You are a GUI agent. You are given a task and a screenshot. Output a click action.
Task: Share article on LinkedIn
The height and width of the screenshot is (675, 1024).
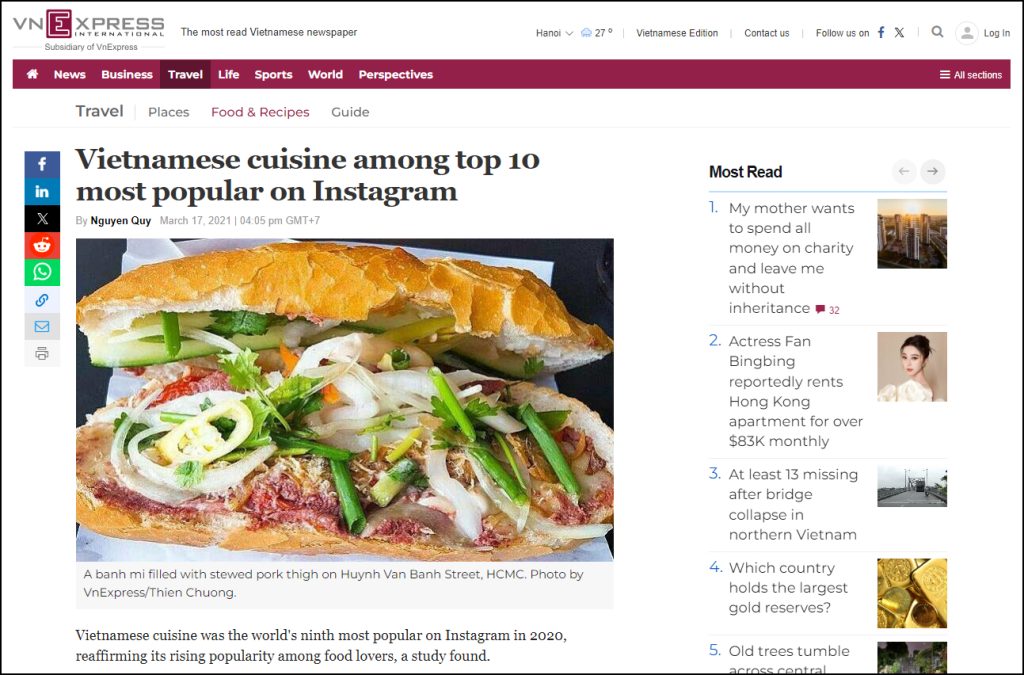point(42,191)
